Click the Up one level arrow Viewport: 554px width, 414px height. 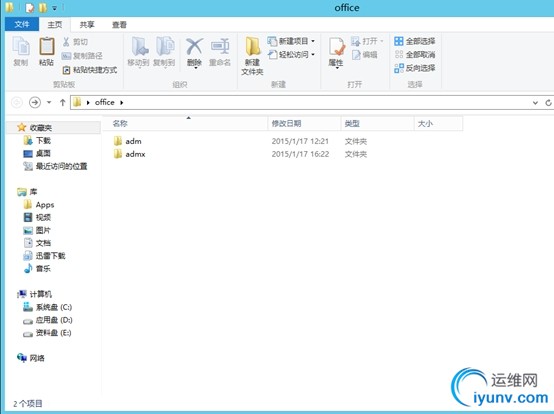[x=63, y=102]
